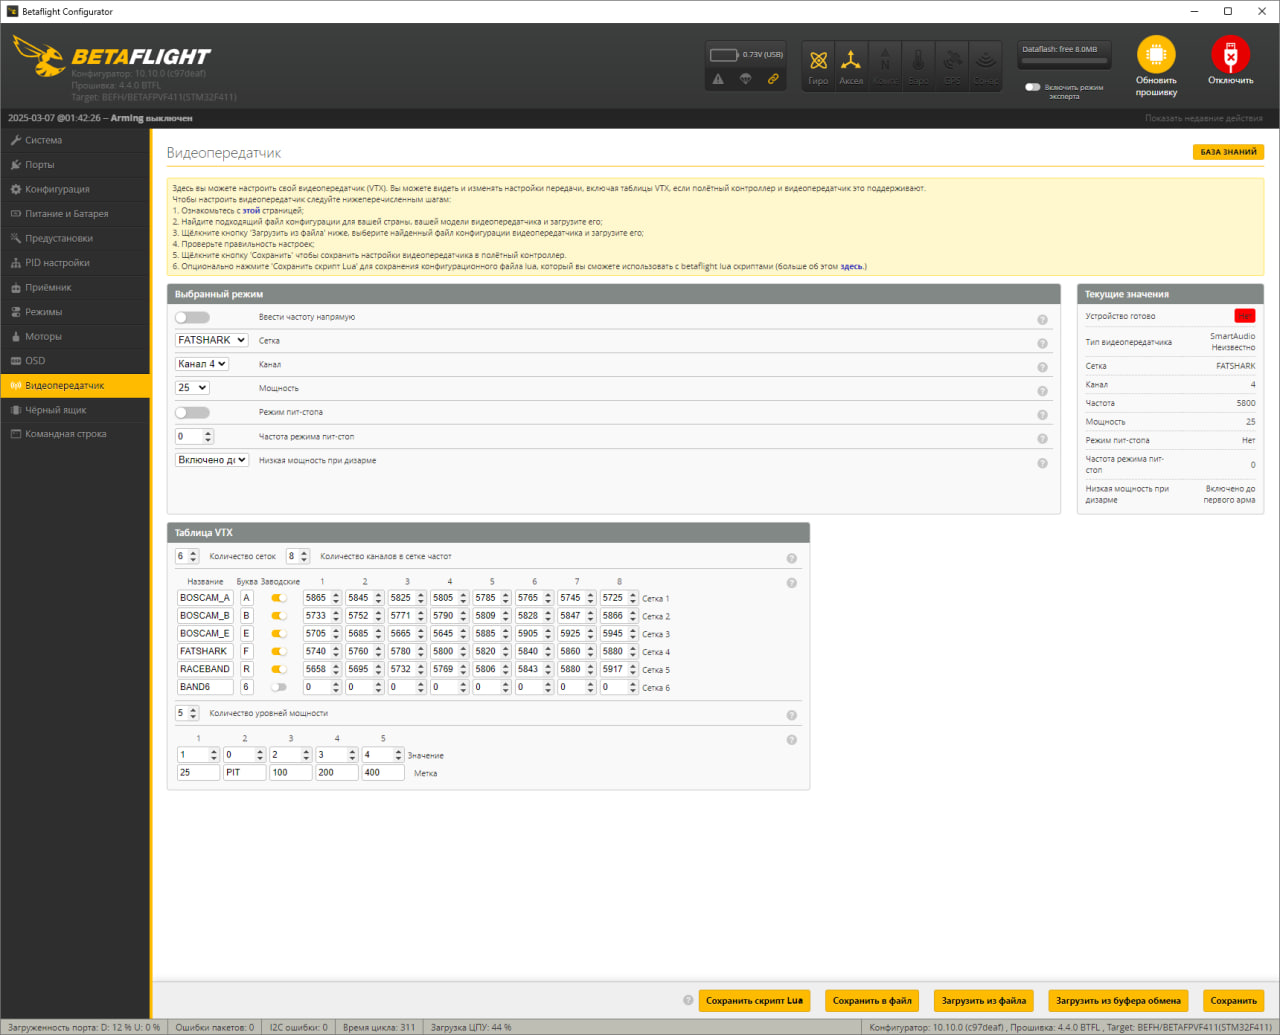The image size is (1280, 1035).
Task: Click help icon for pit-stop frequency row
Action: [1042, 439]
